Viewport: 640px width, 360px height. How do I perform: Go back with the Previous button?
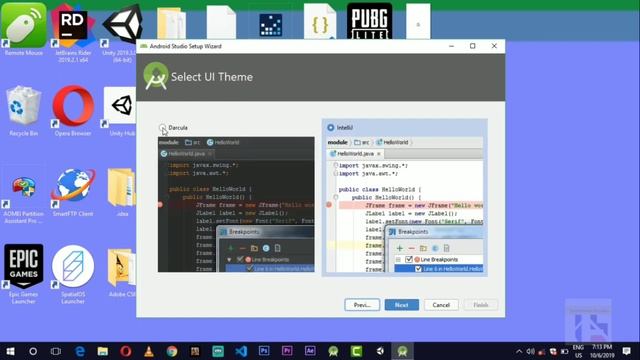(x=362, y=305)
